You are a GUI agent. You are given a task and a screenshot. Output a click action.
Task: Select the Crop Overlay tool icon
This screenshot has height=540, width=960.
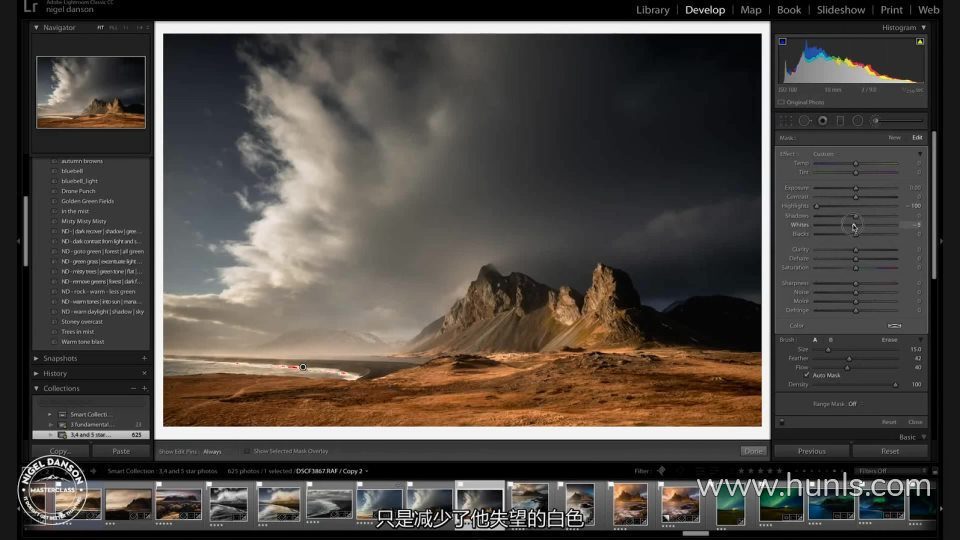point(786,121)
